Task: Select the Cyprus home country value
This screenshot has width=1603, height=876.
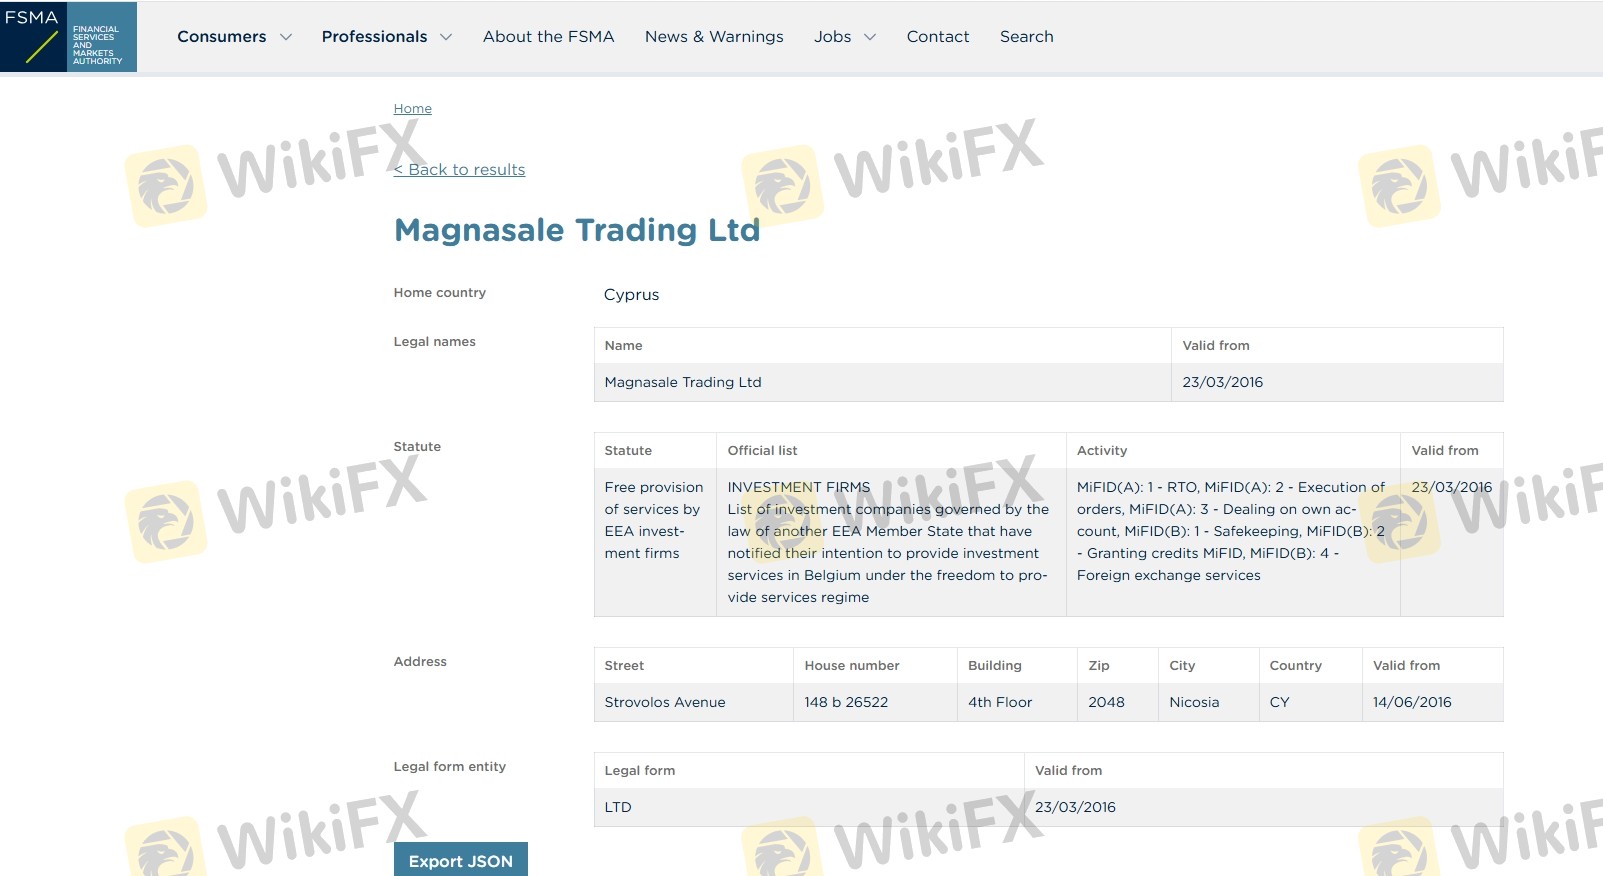Action: (632, 295)
